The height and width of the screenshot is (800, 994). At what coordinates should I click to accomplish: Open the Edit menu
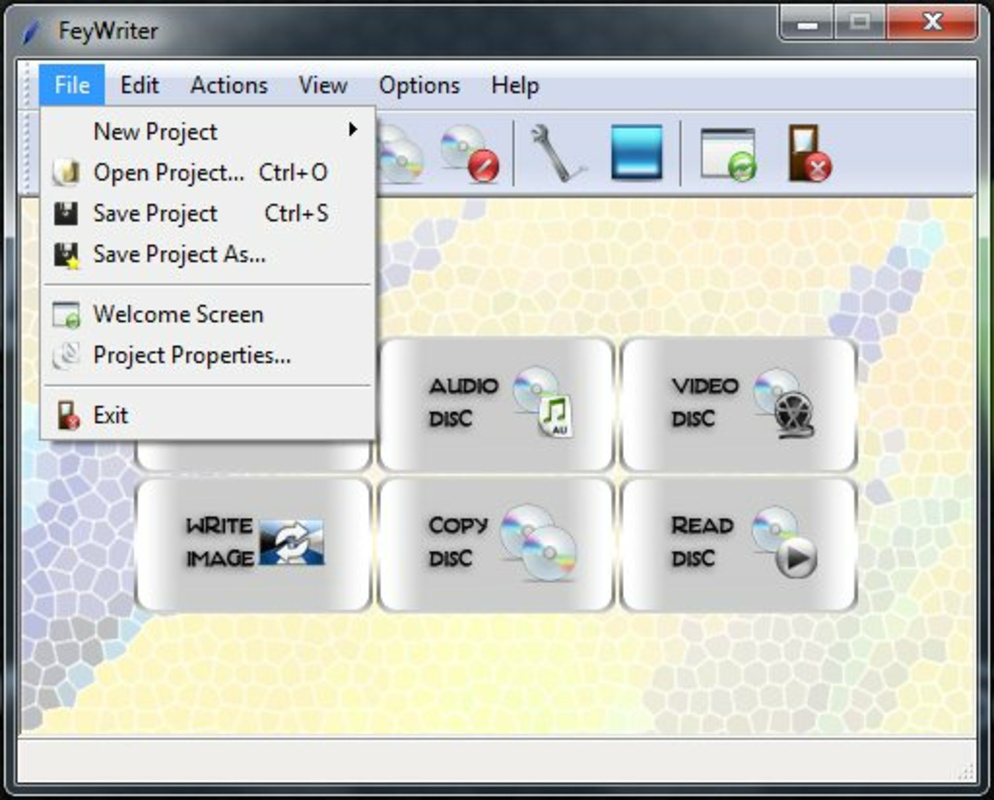click(x=139, y=85)
